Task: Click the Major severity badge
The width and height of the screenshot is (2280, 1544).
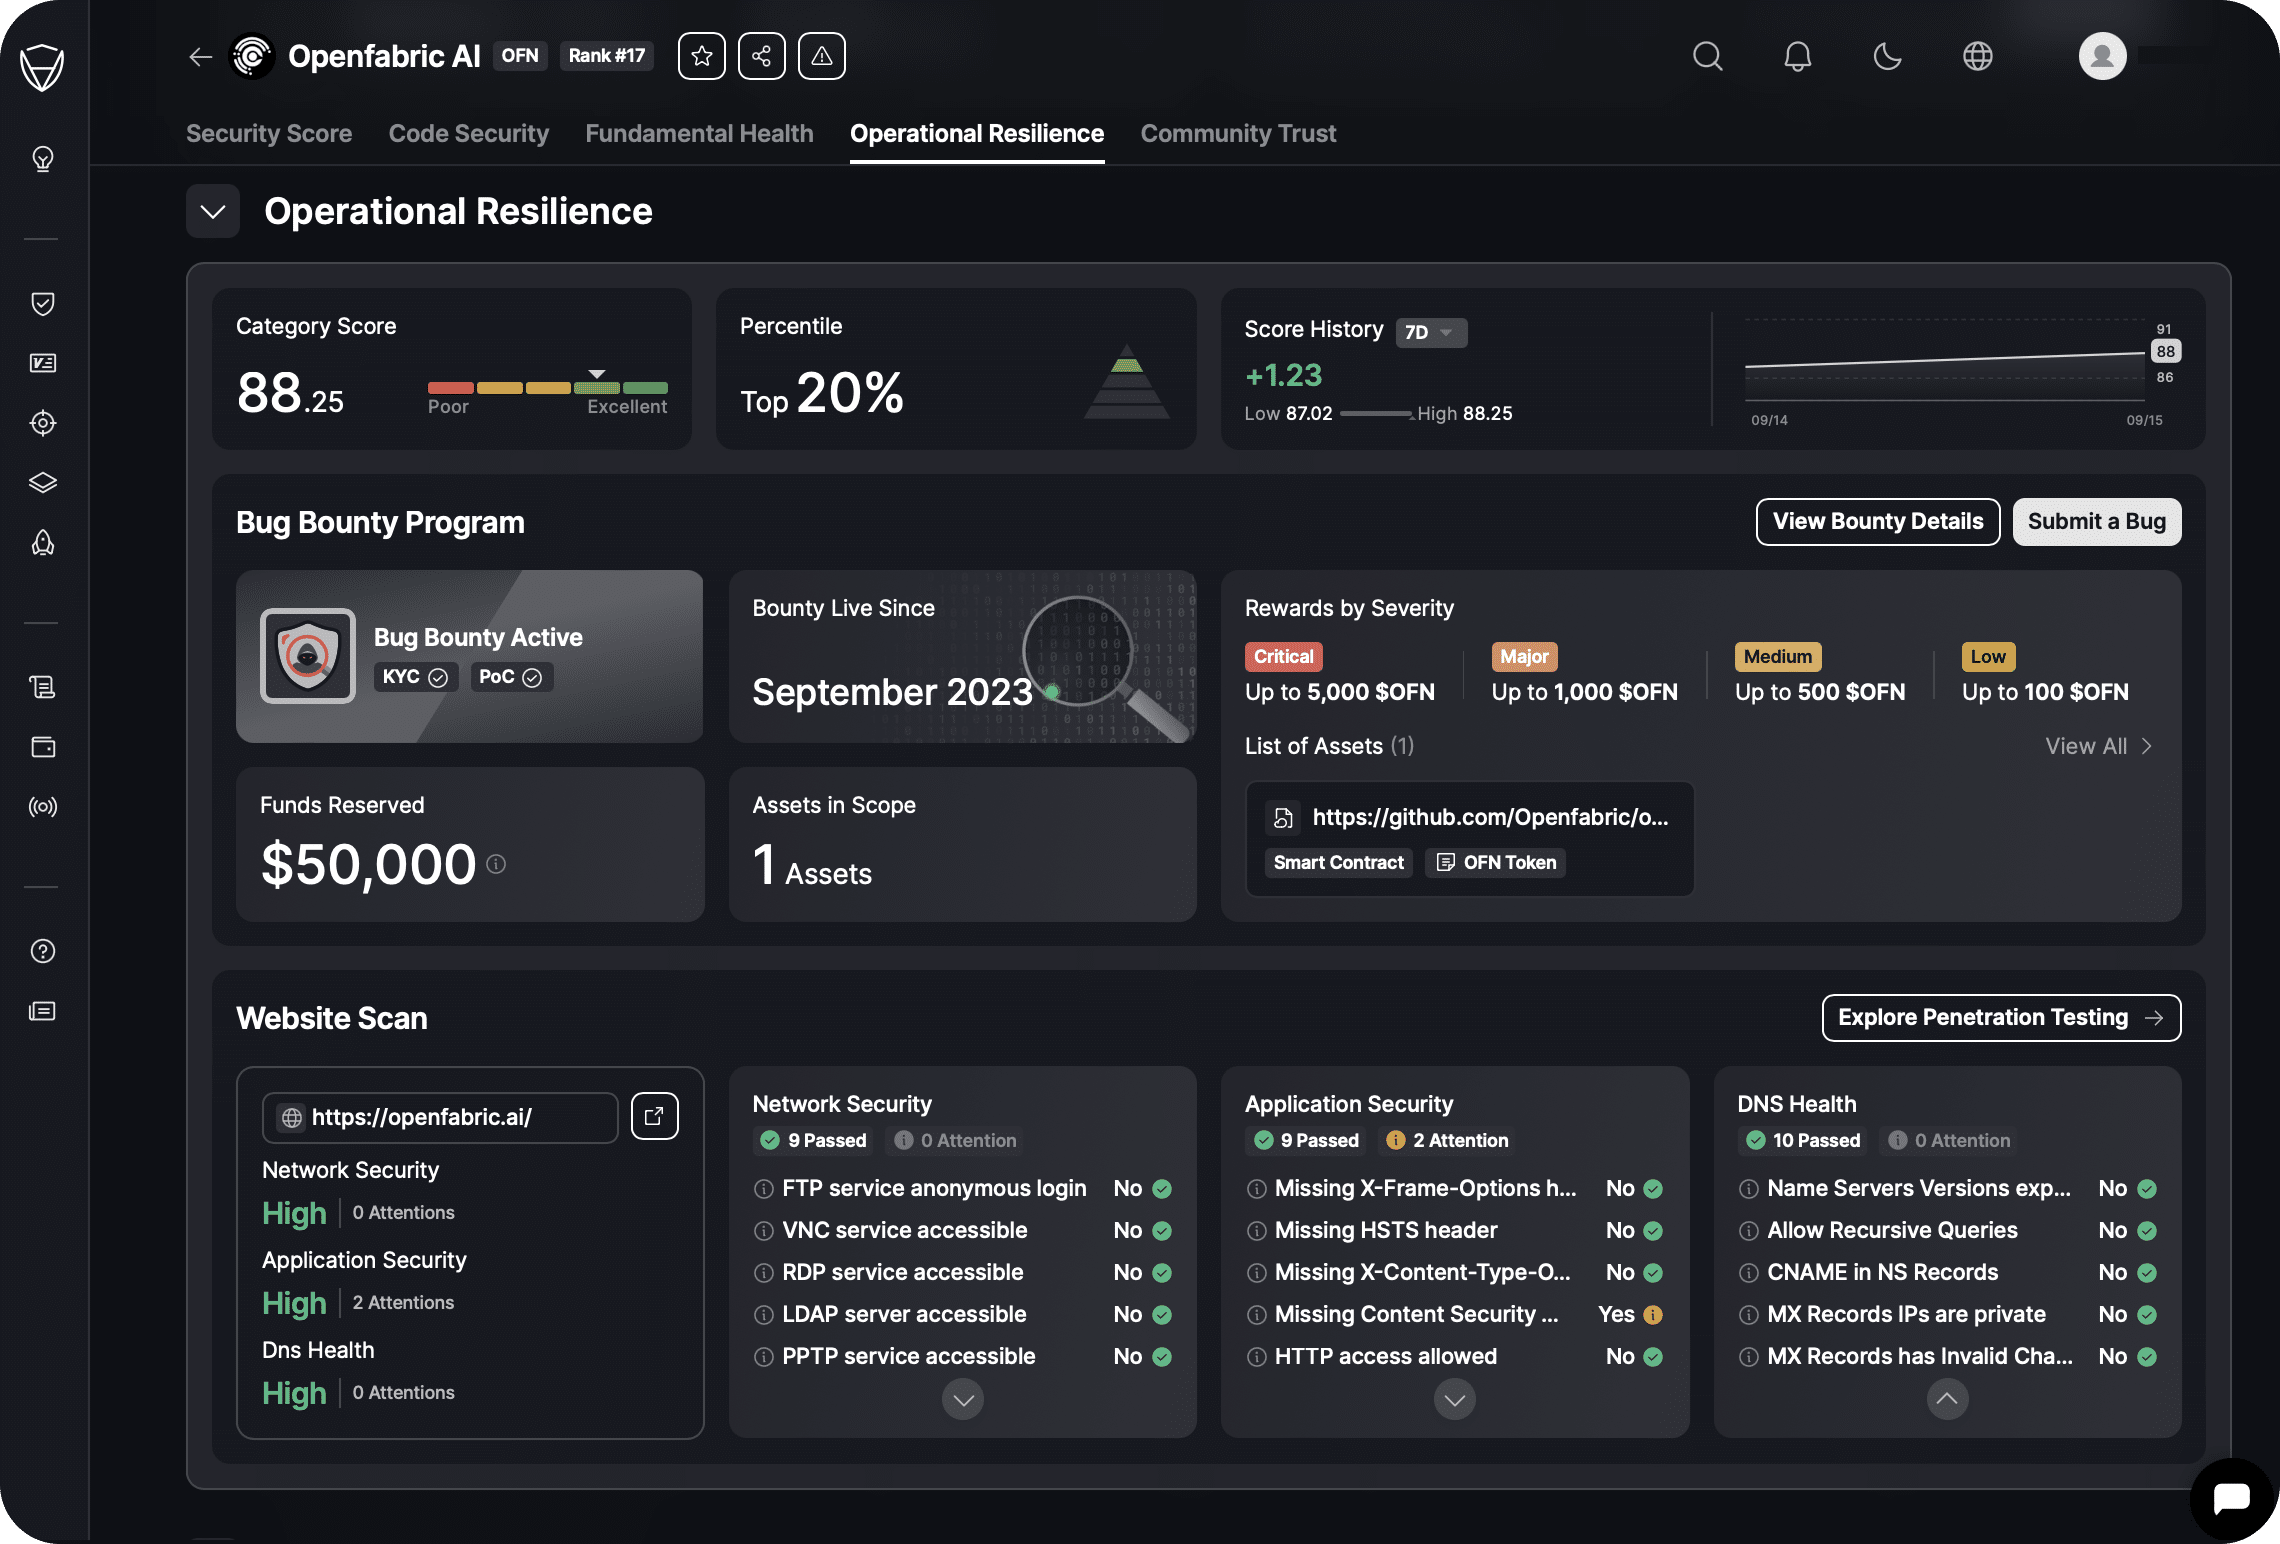Action: point(1525,657)
